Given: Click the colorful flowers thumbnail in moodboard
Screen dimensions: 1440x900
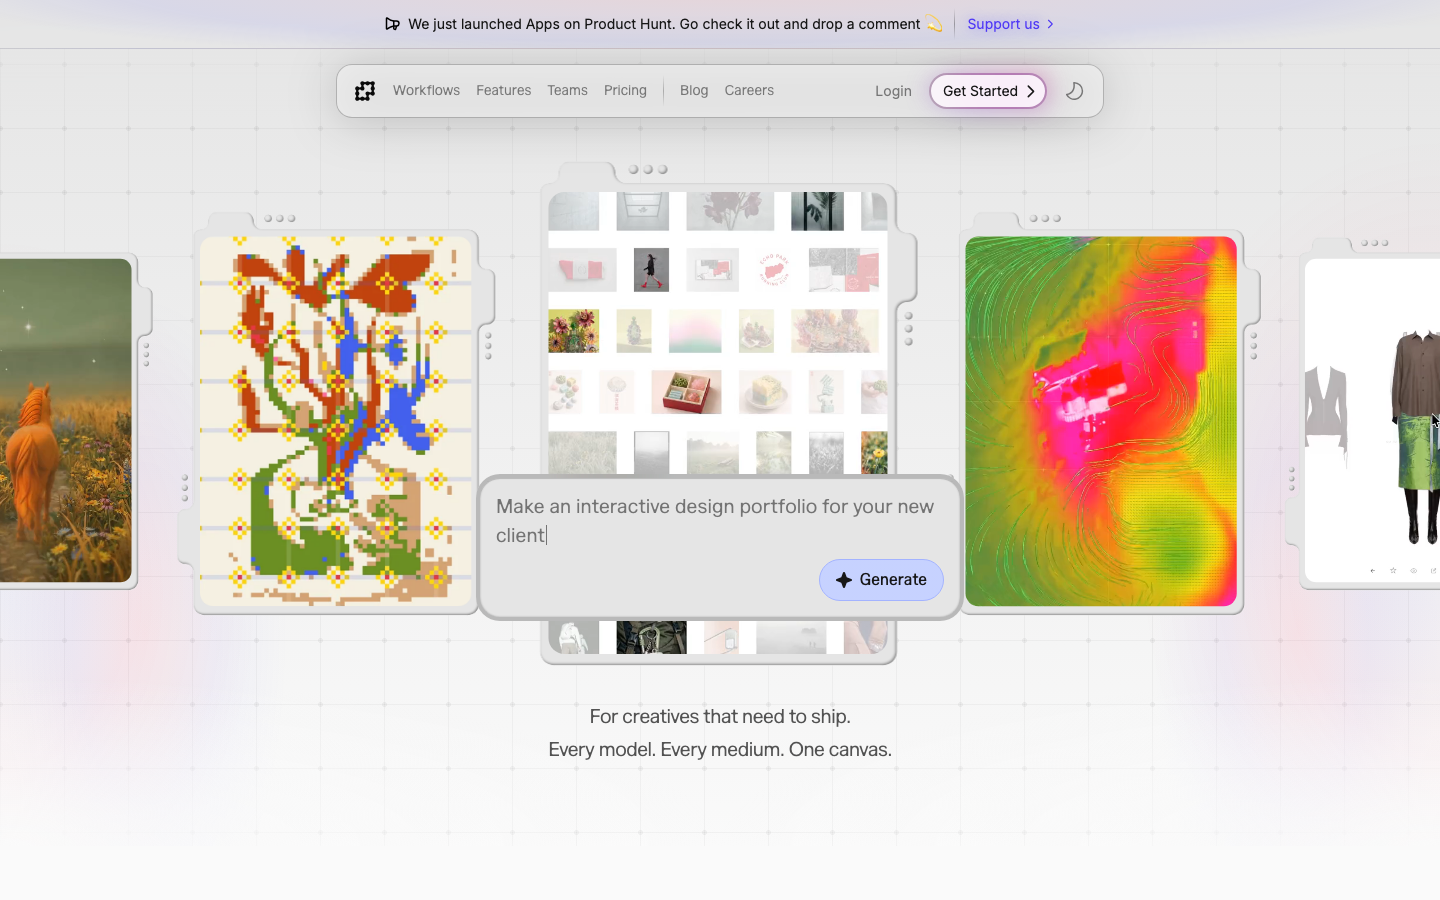Looking at the screenshot, I should [x=574, y=331].
